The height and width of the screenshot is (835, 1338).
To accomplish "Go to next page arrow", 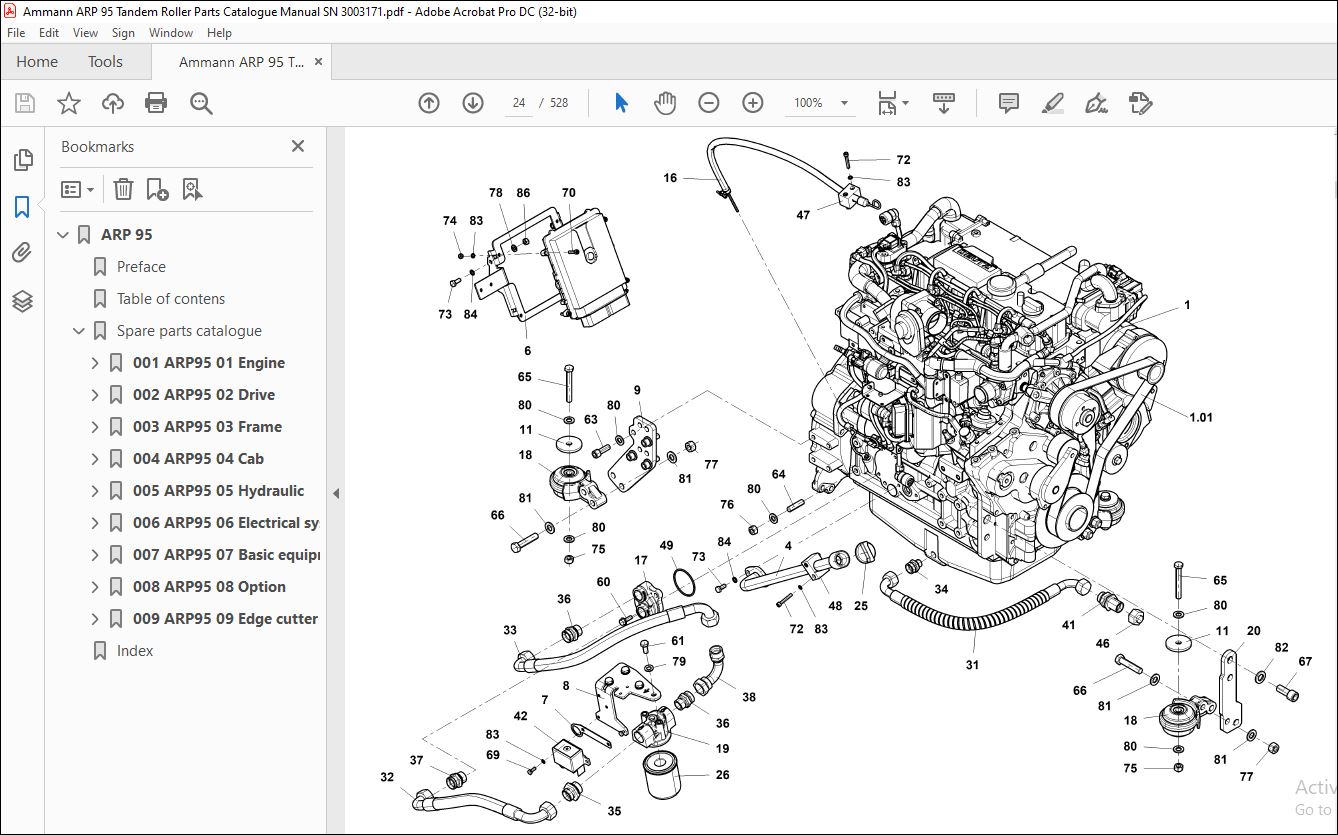I will (473, 103).
